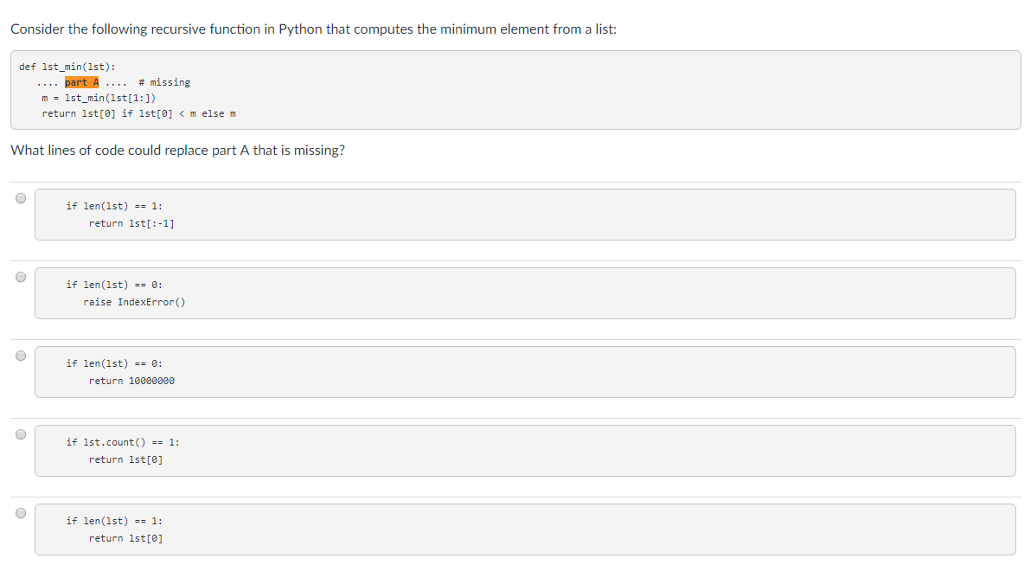Click the 'def lst_min(lst):' code line
The image size is (1024, 584).
tap(65, 67)
